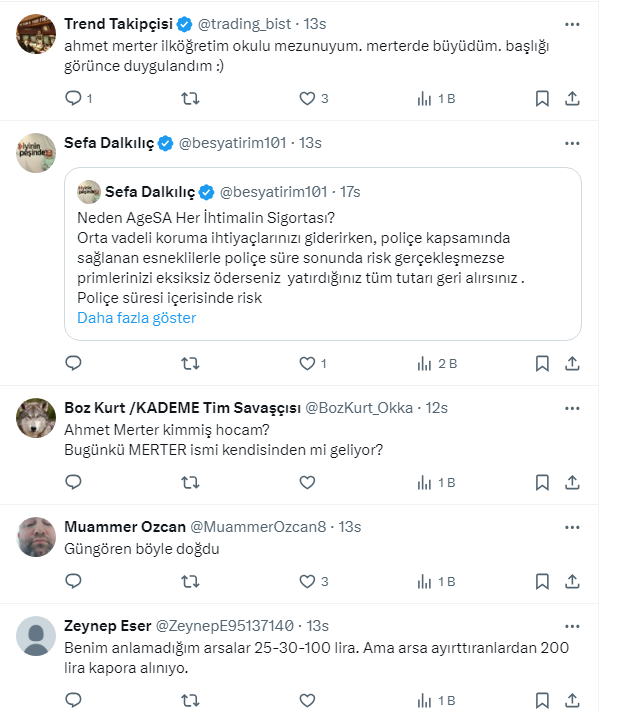The height and width of the screenshot is (711, 617).
Task: Like Trend Takipçisi's tweet
Action: 307,98
